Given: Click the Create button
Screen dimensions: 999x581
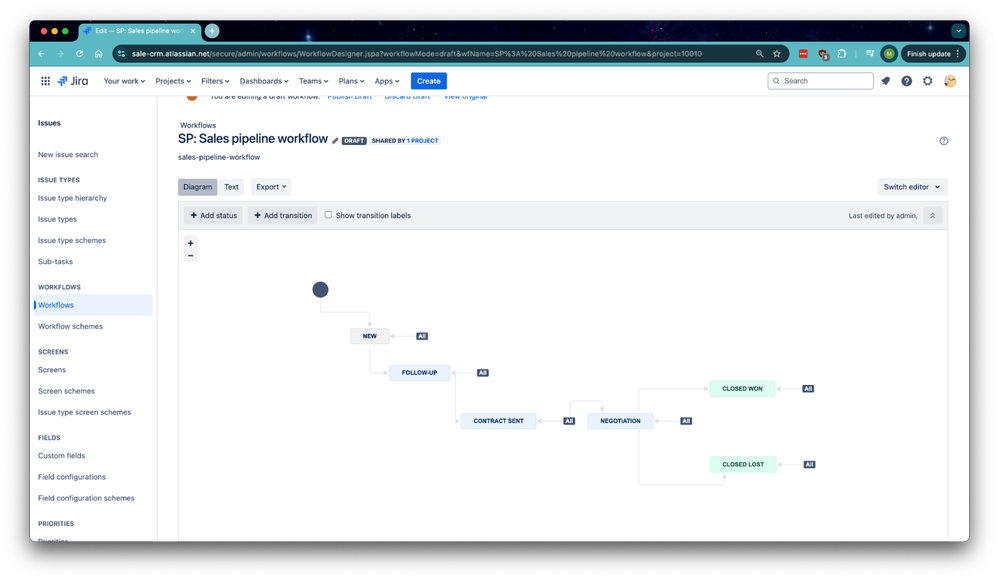Looking at the screenshot, I should click(429, 81).
